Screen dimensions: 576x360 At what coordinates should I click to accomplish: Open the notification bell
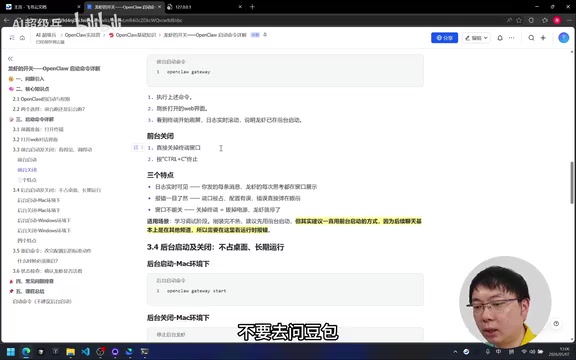tap(500, 38)
